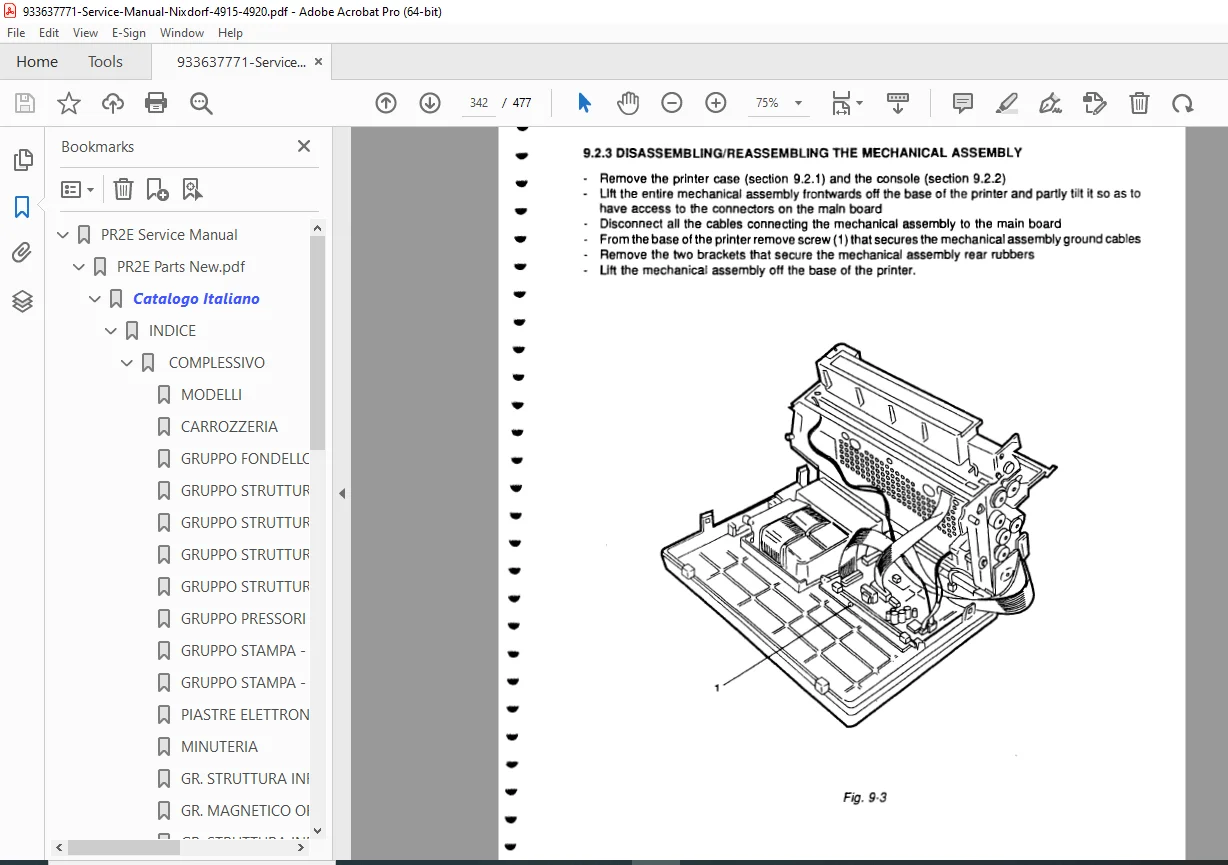Open the Edit menu
The image size is (1228, 865).
pyautogui.click(x=49, y=33)
